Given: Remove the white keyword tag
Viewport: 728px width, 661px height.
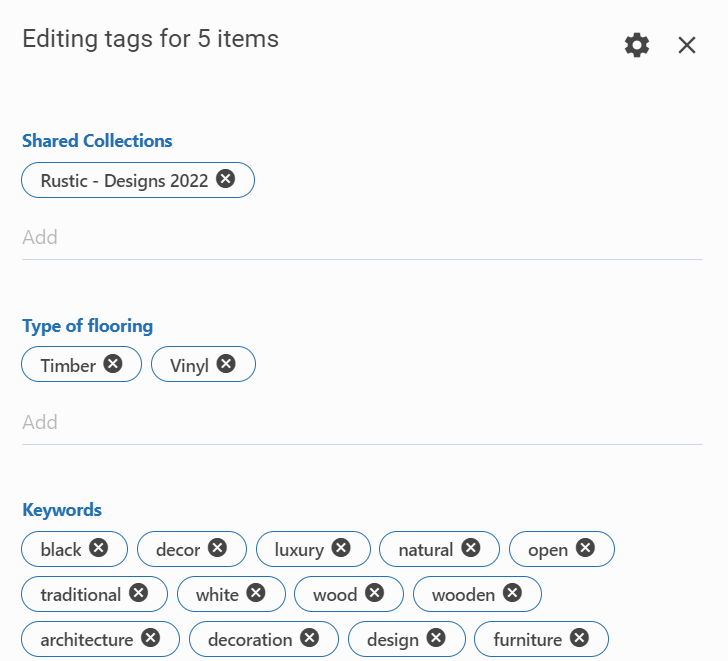Looking at the screenshot, I should click(x=256, y=593).
